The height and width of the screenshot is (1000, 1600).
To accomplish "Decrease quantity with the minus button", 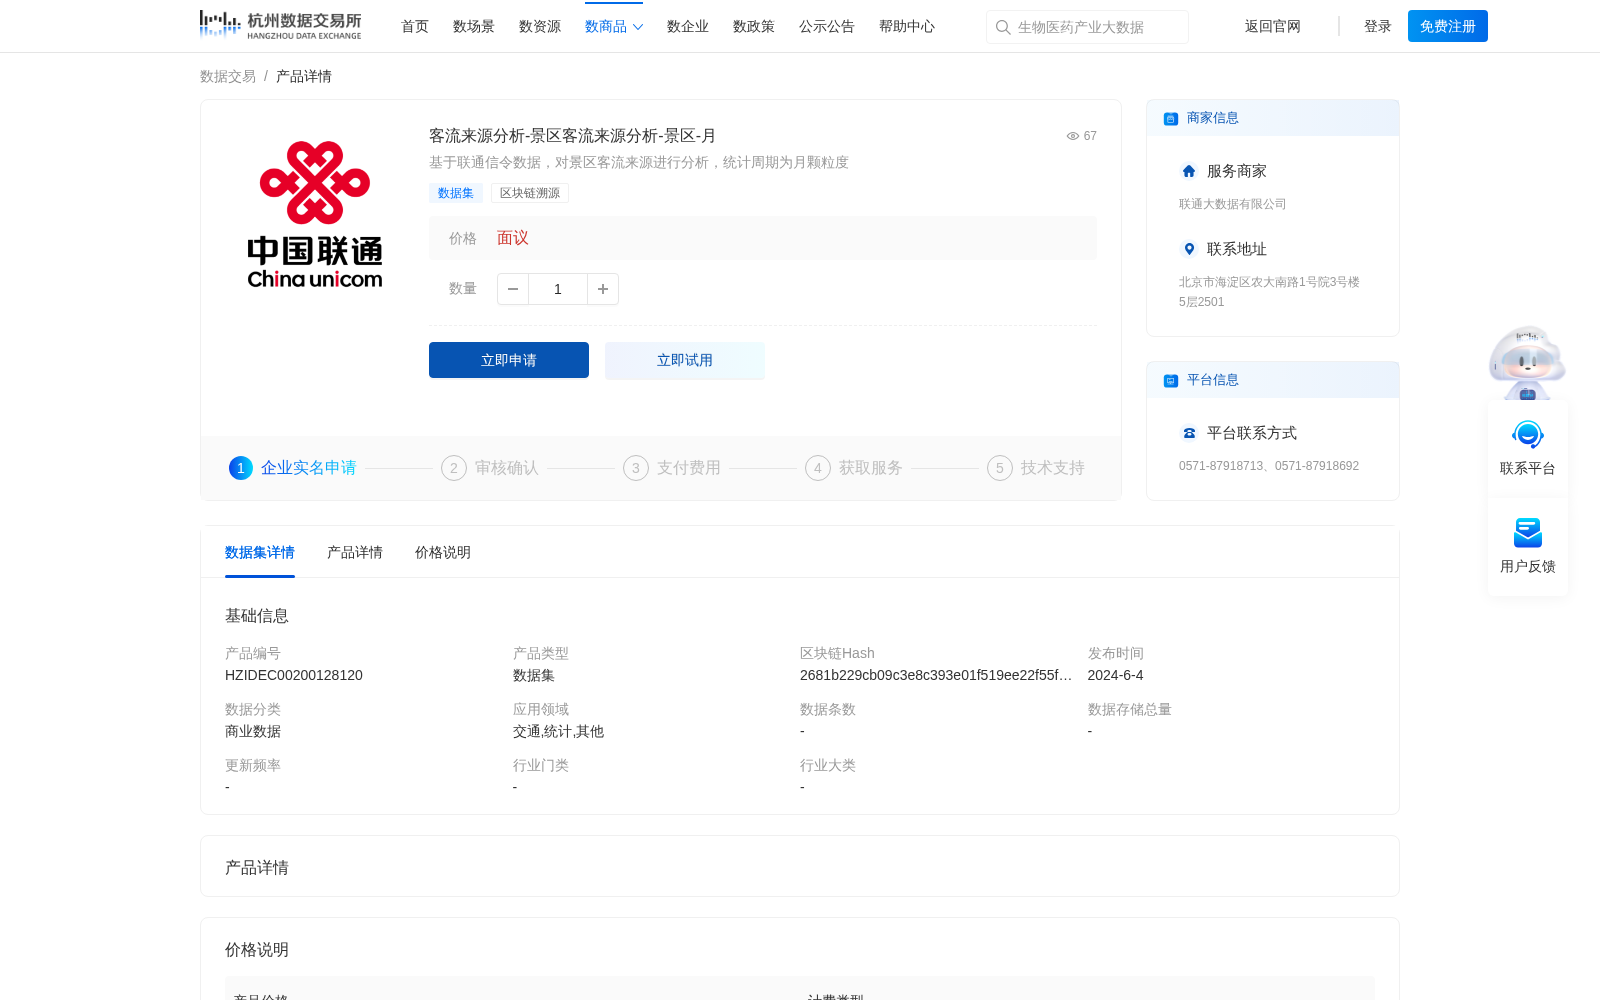I will [x=513, y=289].
